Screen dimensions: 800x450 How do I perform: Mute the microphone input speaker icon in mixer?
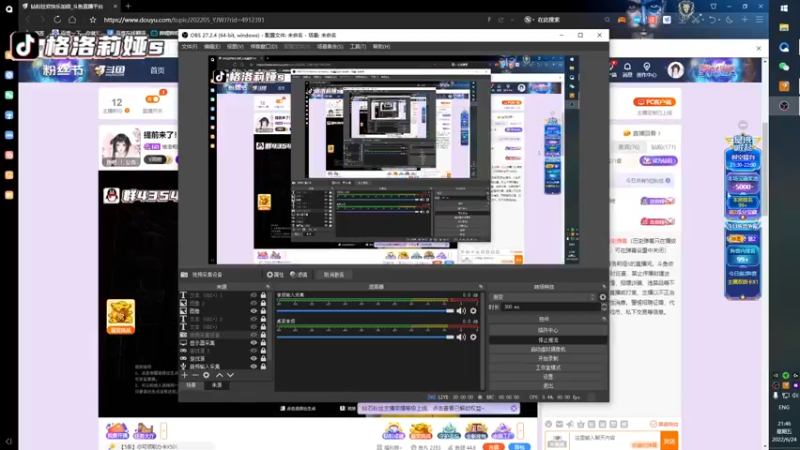(x=461, y=311)
